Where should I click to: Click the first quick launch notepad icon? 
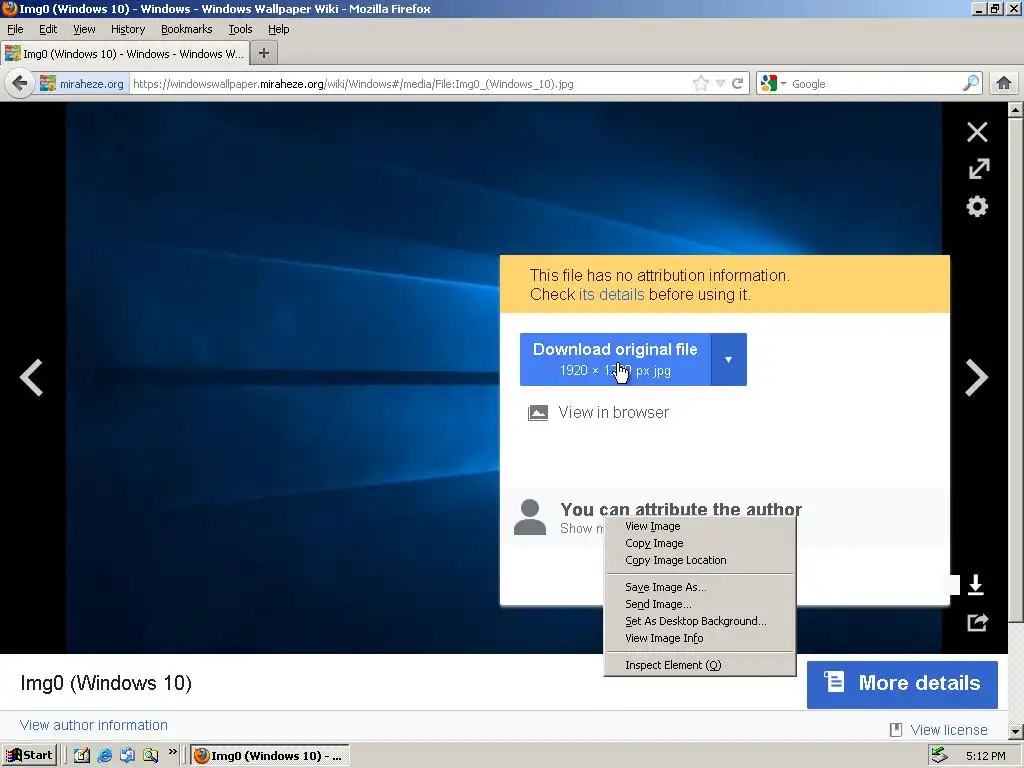pos(82,756)
